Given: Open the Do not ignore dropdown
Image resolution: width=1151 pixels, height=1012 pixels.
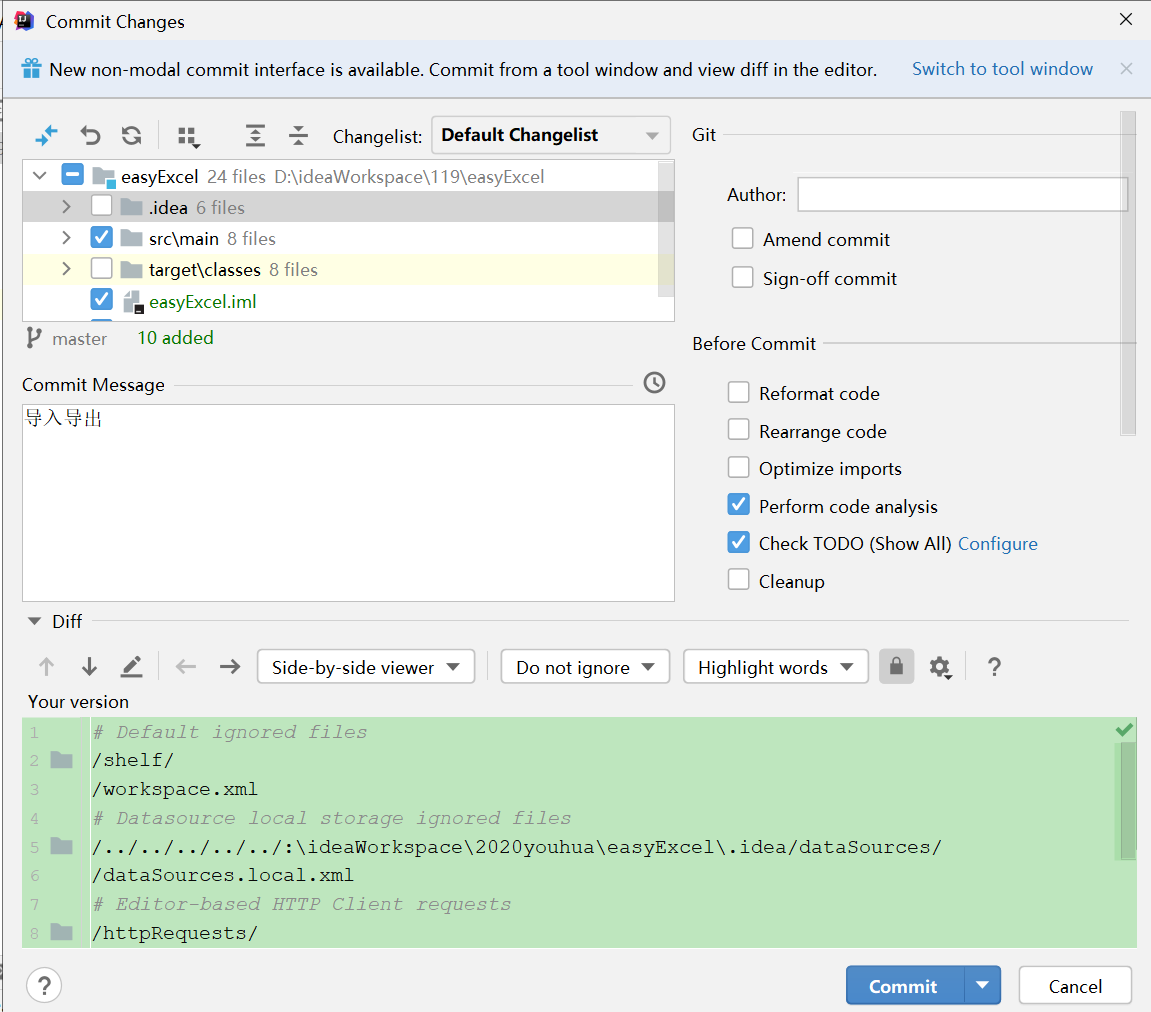Looking at the screenshot, I should coord(585,666).
